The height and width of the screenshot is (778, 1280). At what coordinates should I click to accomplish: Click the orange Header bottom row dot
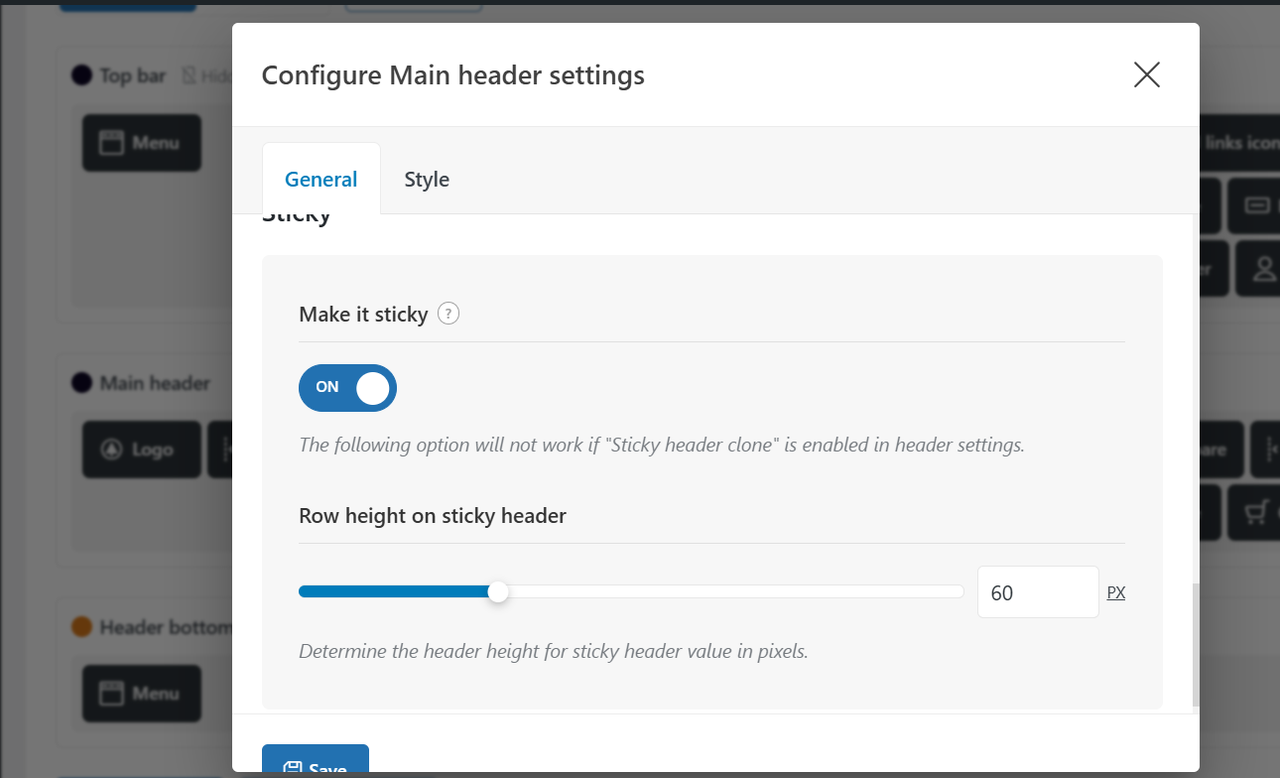82,627
